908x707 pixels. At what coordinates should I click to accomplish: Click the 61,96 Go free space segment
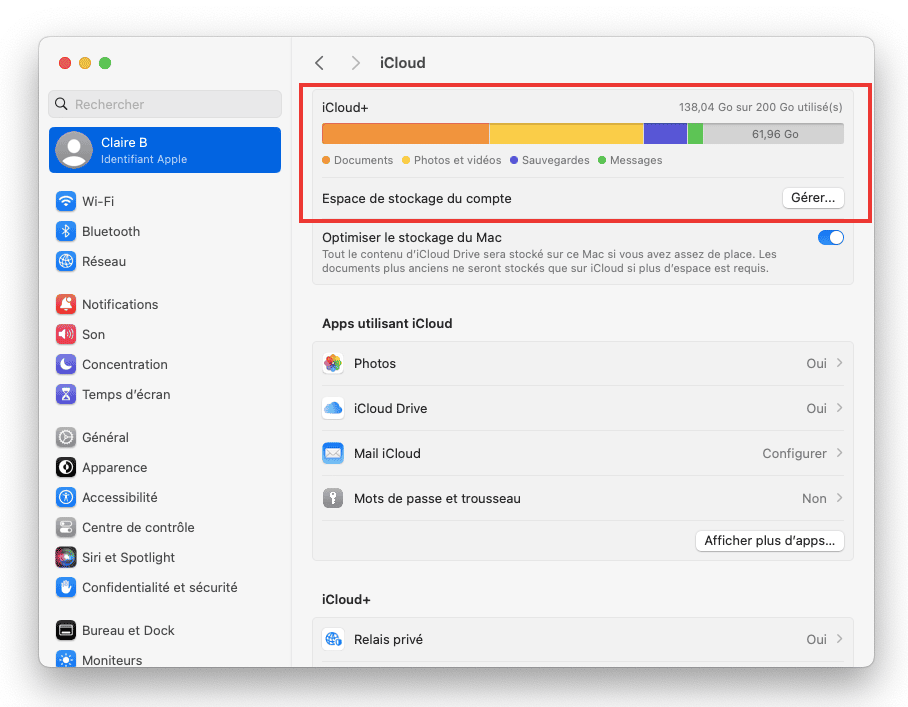tap(774, 134)
